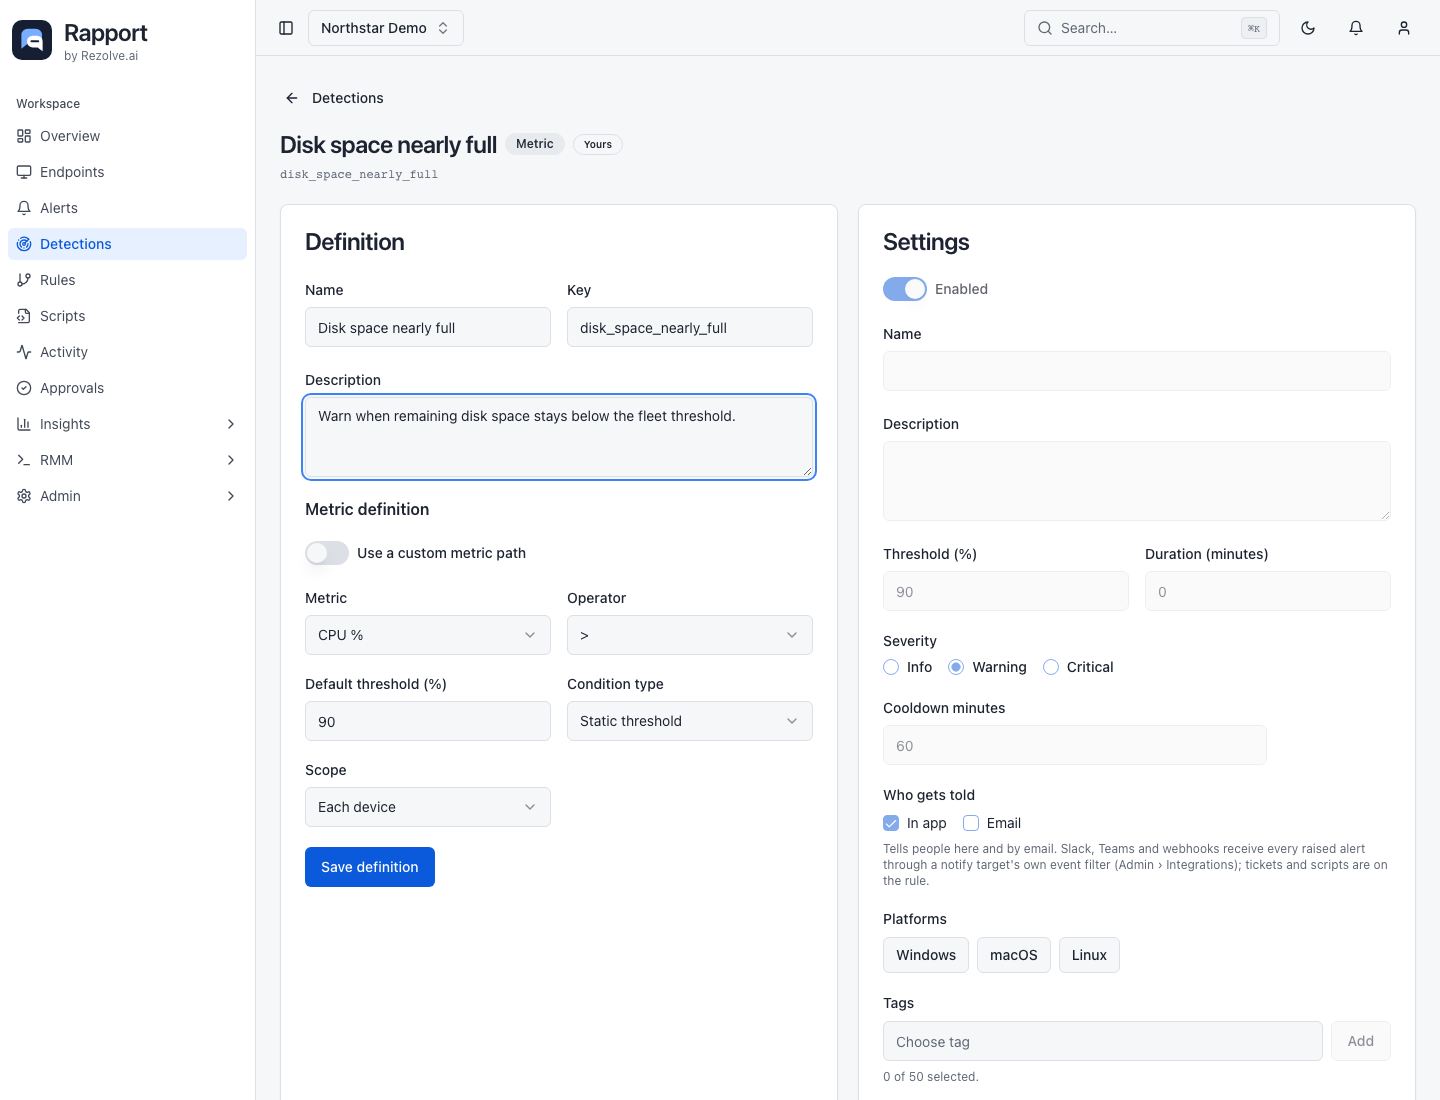Select the Critical severity radio

(1051, 667)
